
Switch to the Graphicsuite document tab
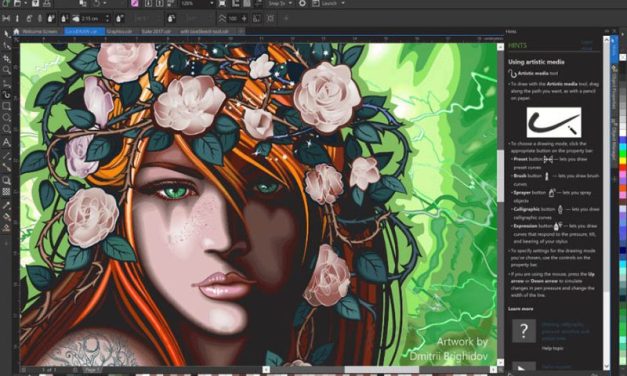tap(119, 31)
